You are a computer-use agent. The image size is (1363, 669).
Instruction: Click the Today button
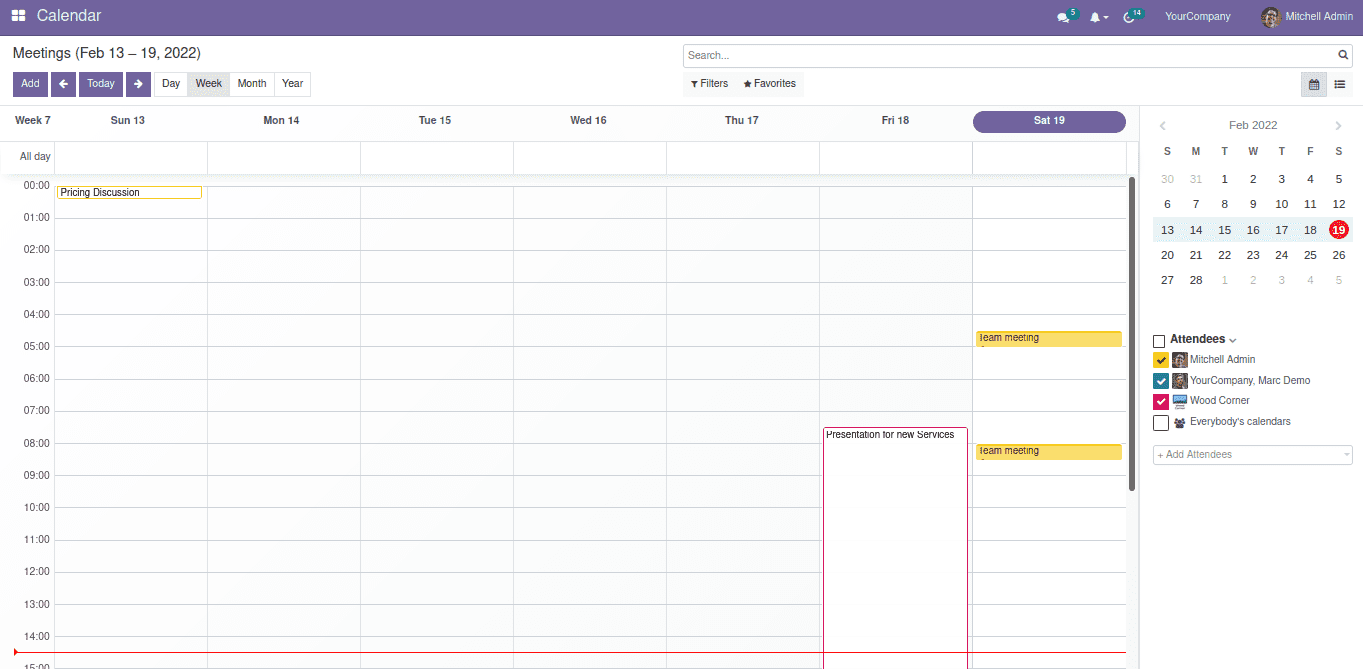(x=101, y=84)
